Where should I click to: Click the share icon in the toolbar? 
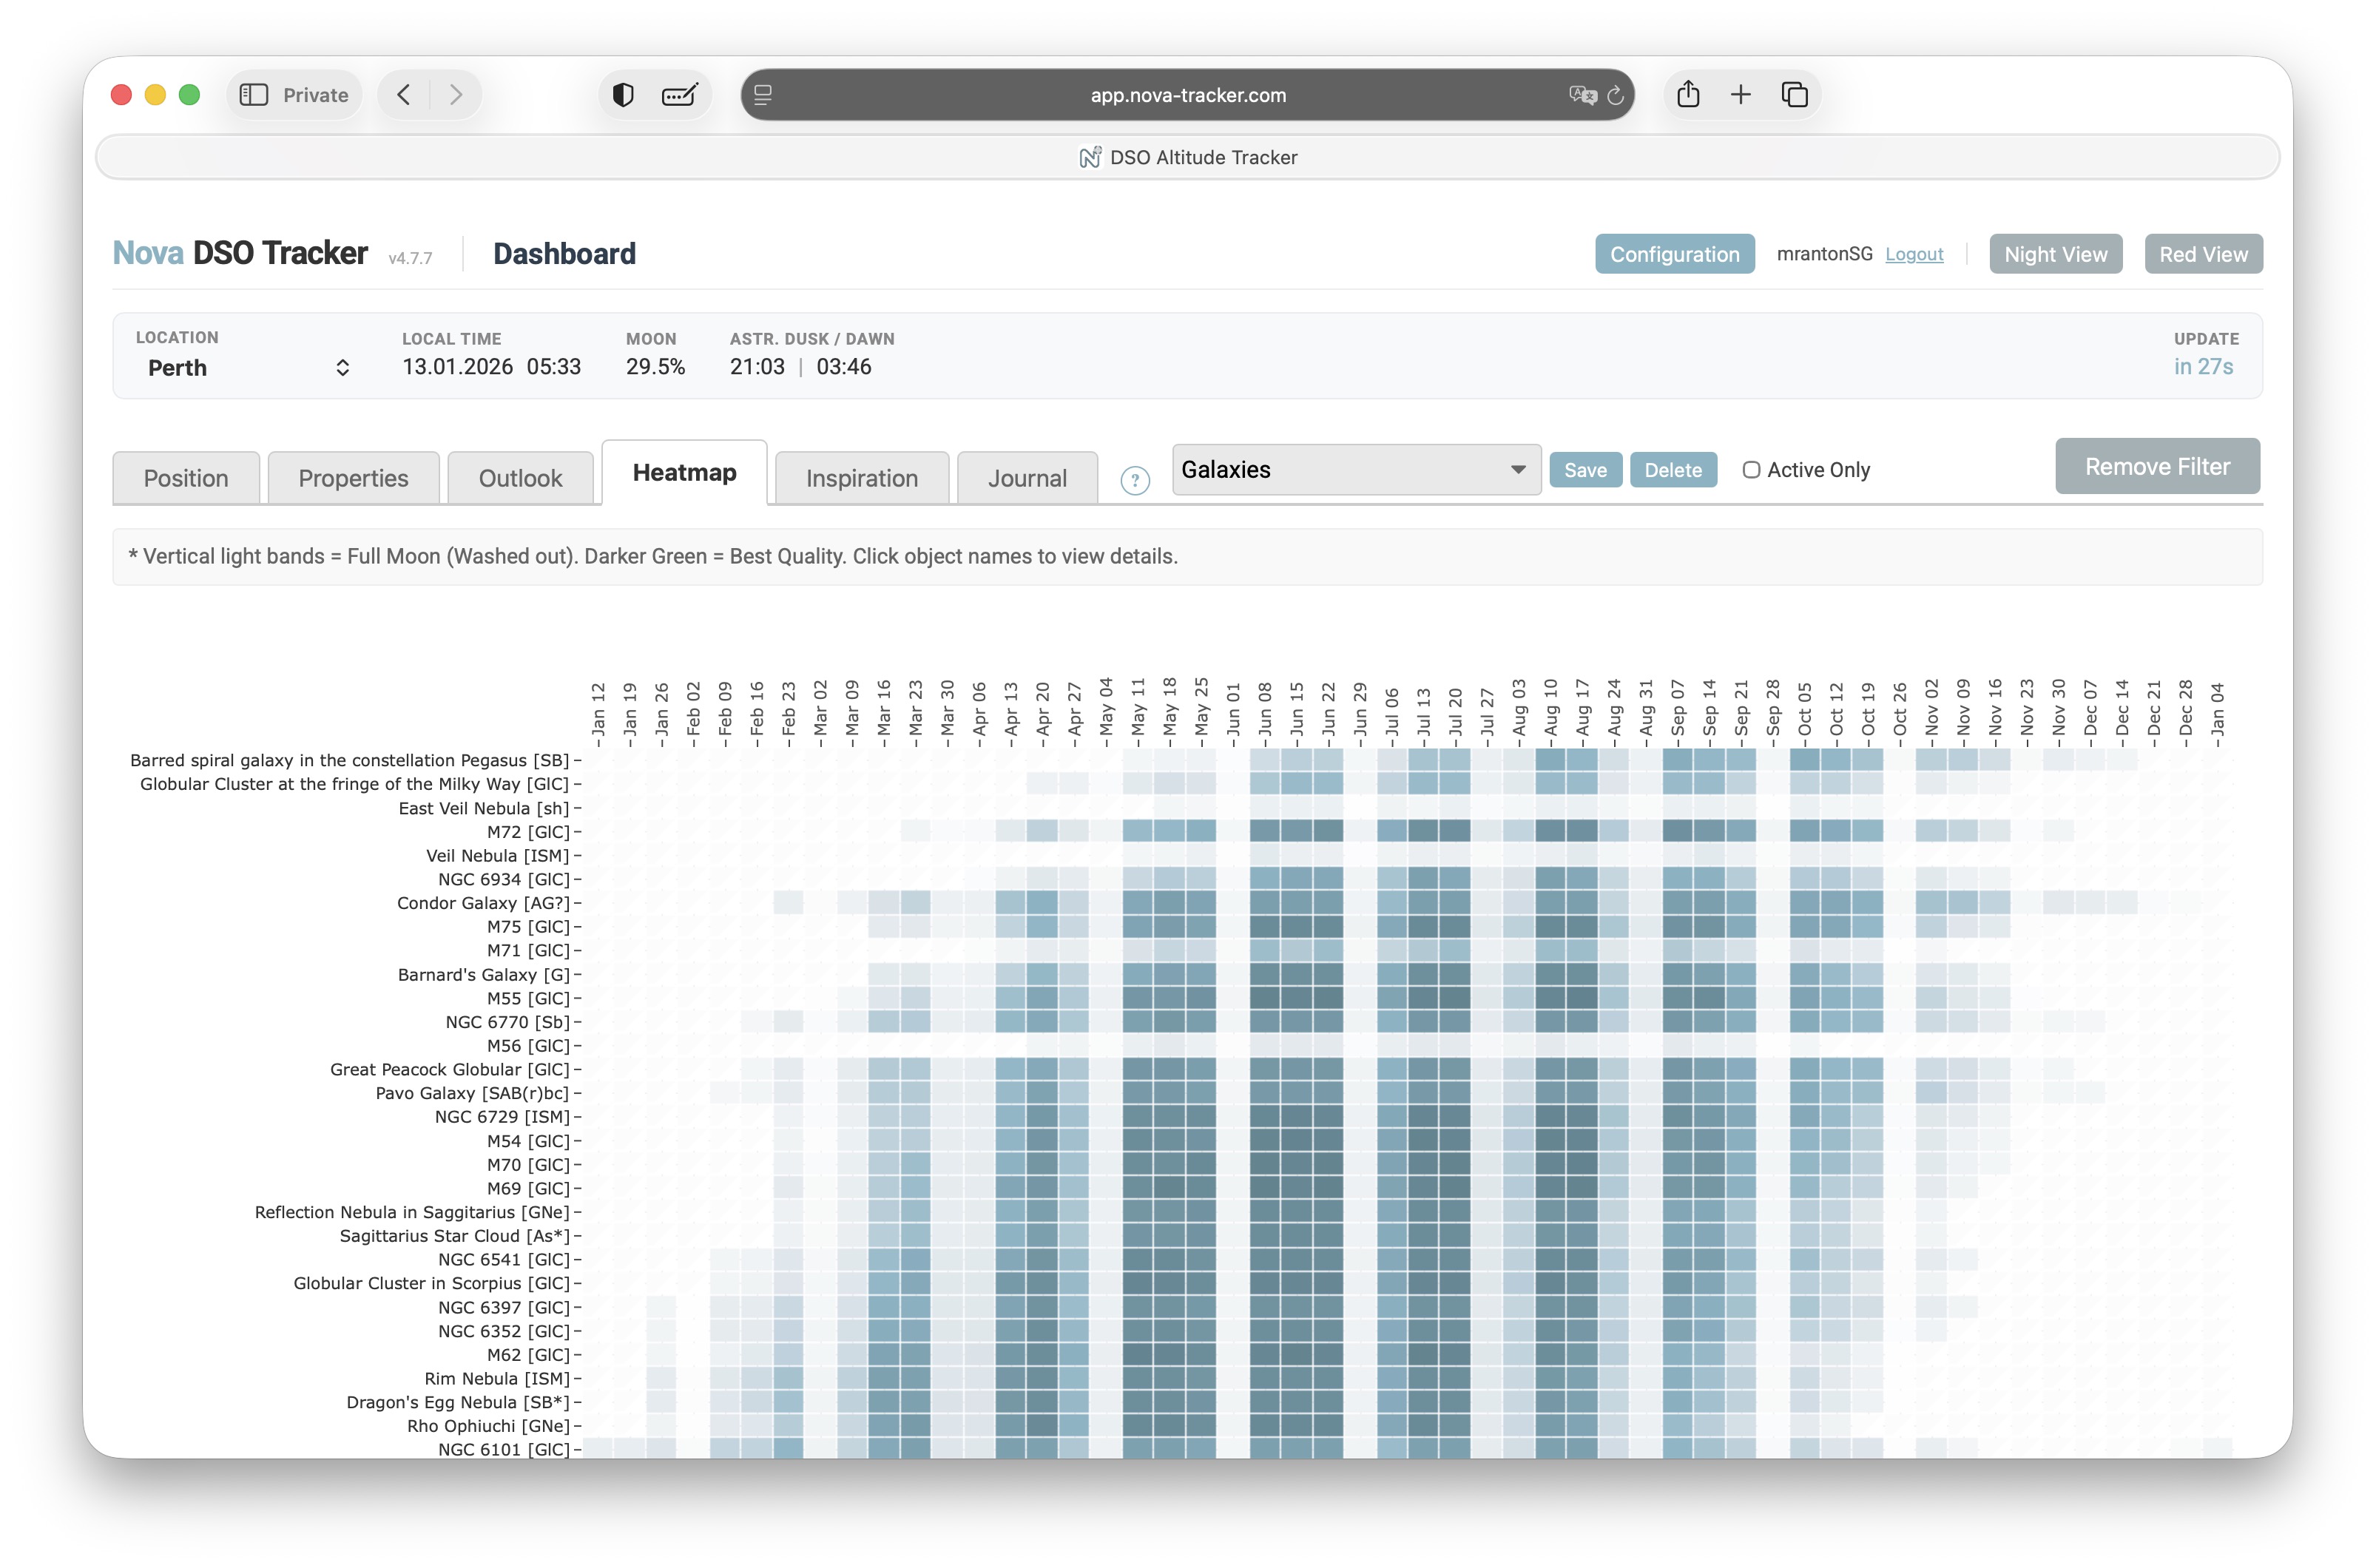(1688, 95)
